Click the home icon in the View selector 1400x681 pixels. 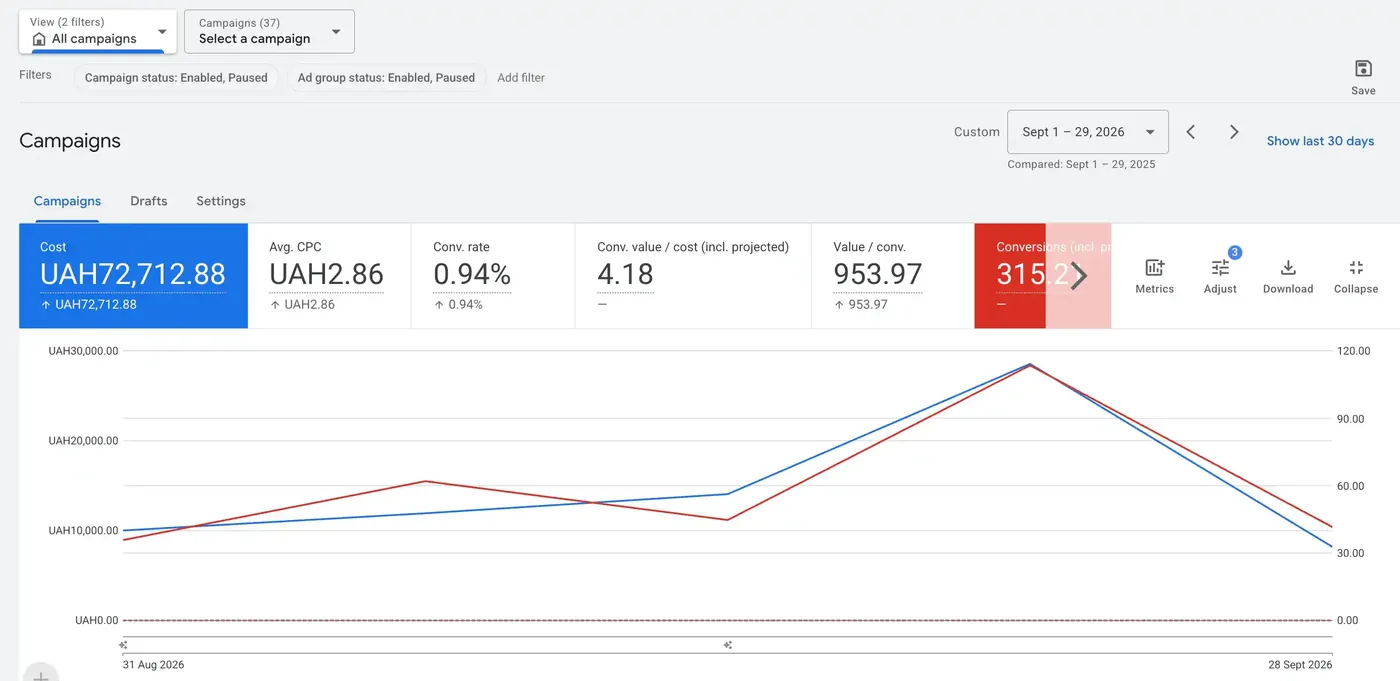[39, 39]
